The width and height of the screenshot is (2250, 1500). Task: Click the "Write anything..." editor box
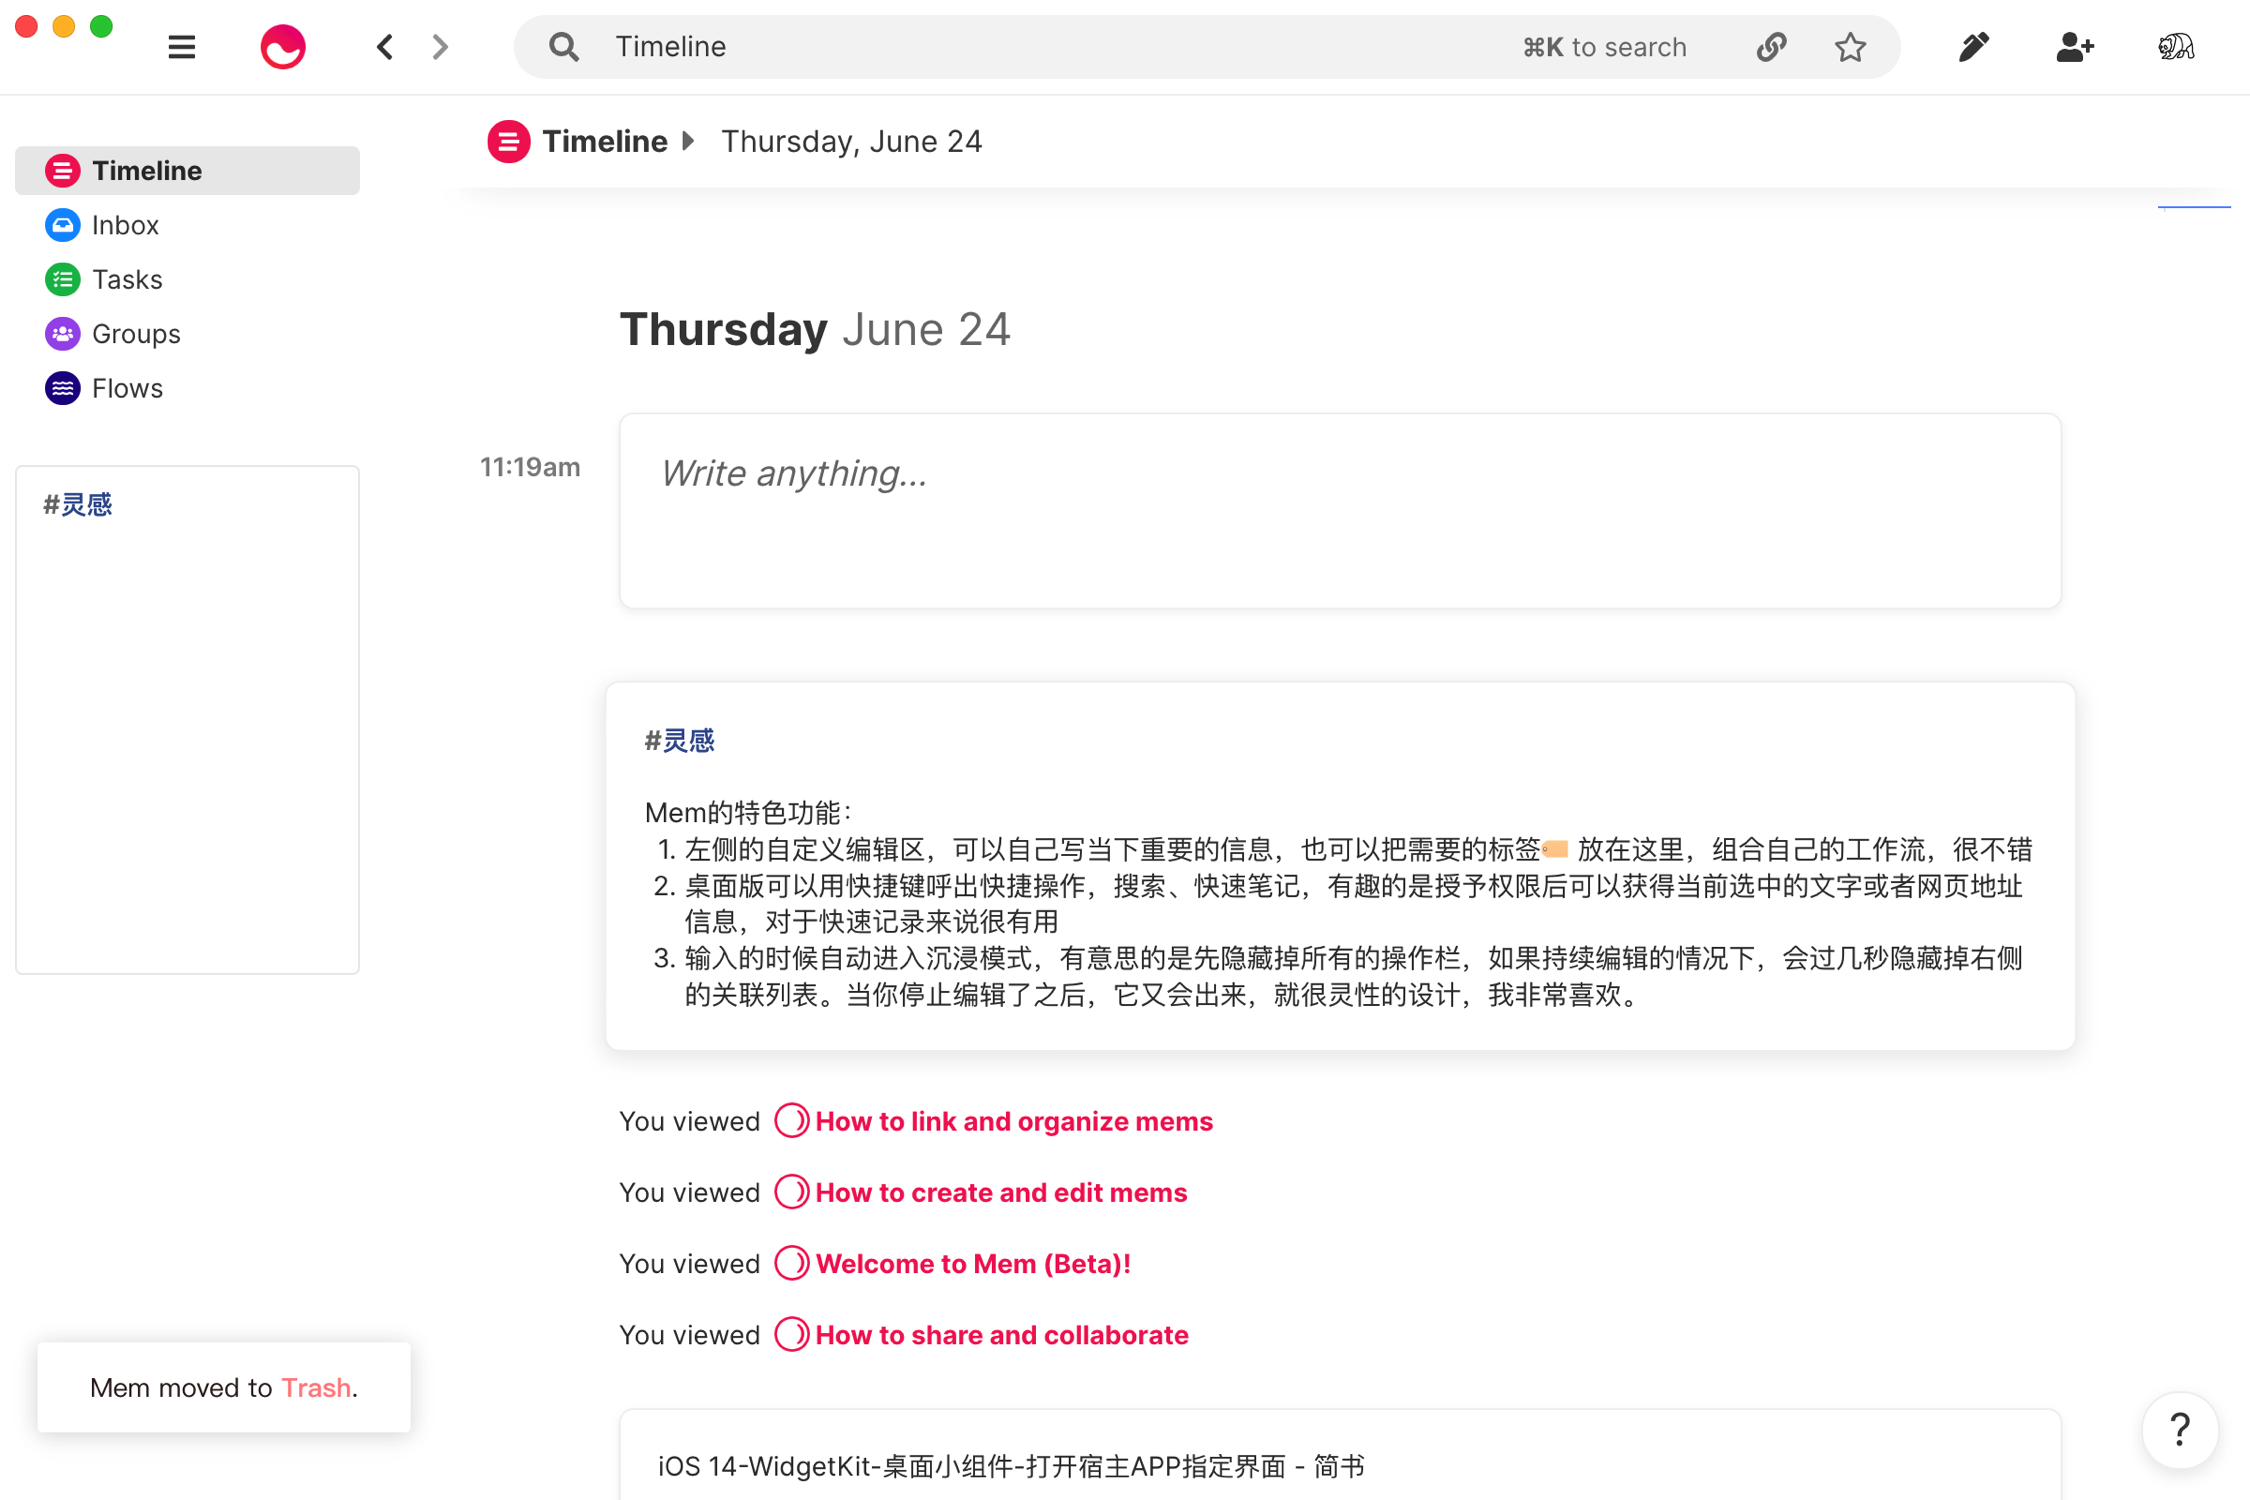pos(1339,510)
